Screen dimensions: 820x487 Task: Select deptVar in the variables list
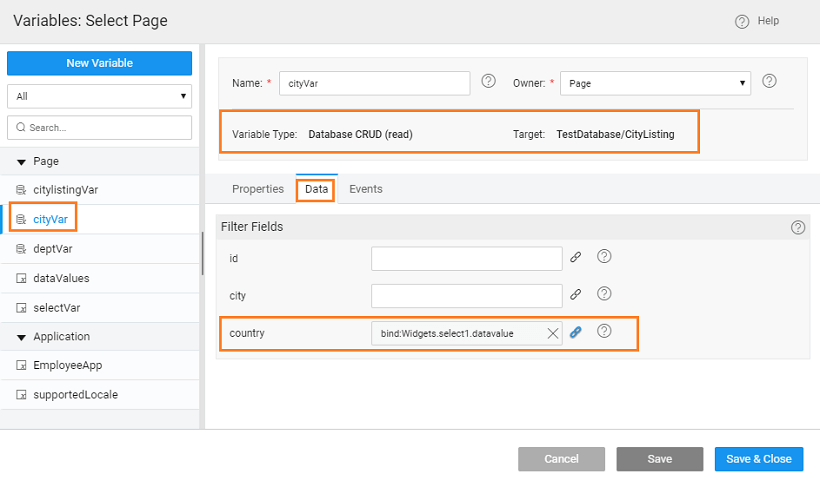click(x=53, y=248)
